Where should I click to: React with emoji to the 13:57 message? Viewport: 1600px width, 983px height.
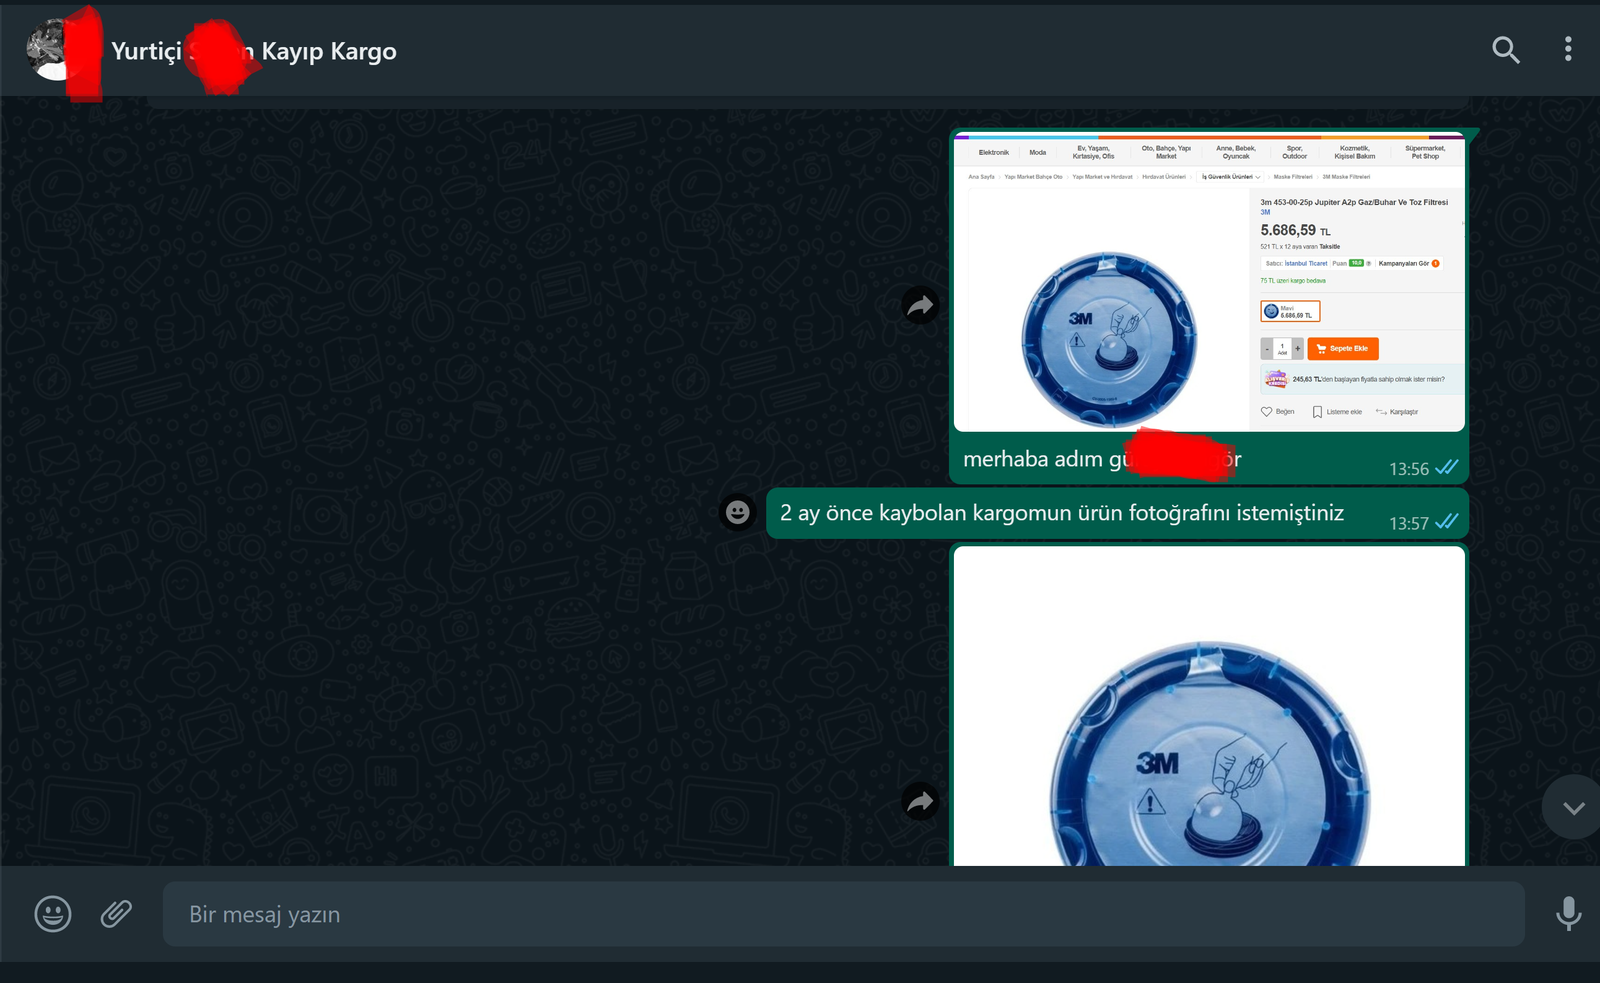738,513
